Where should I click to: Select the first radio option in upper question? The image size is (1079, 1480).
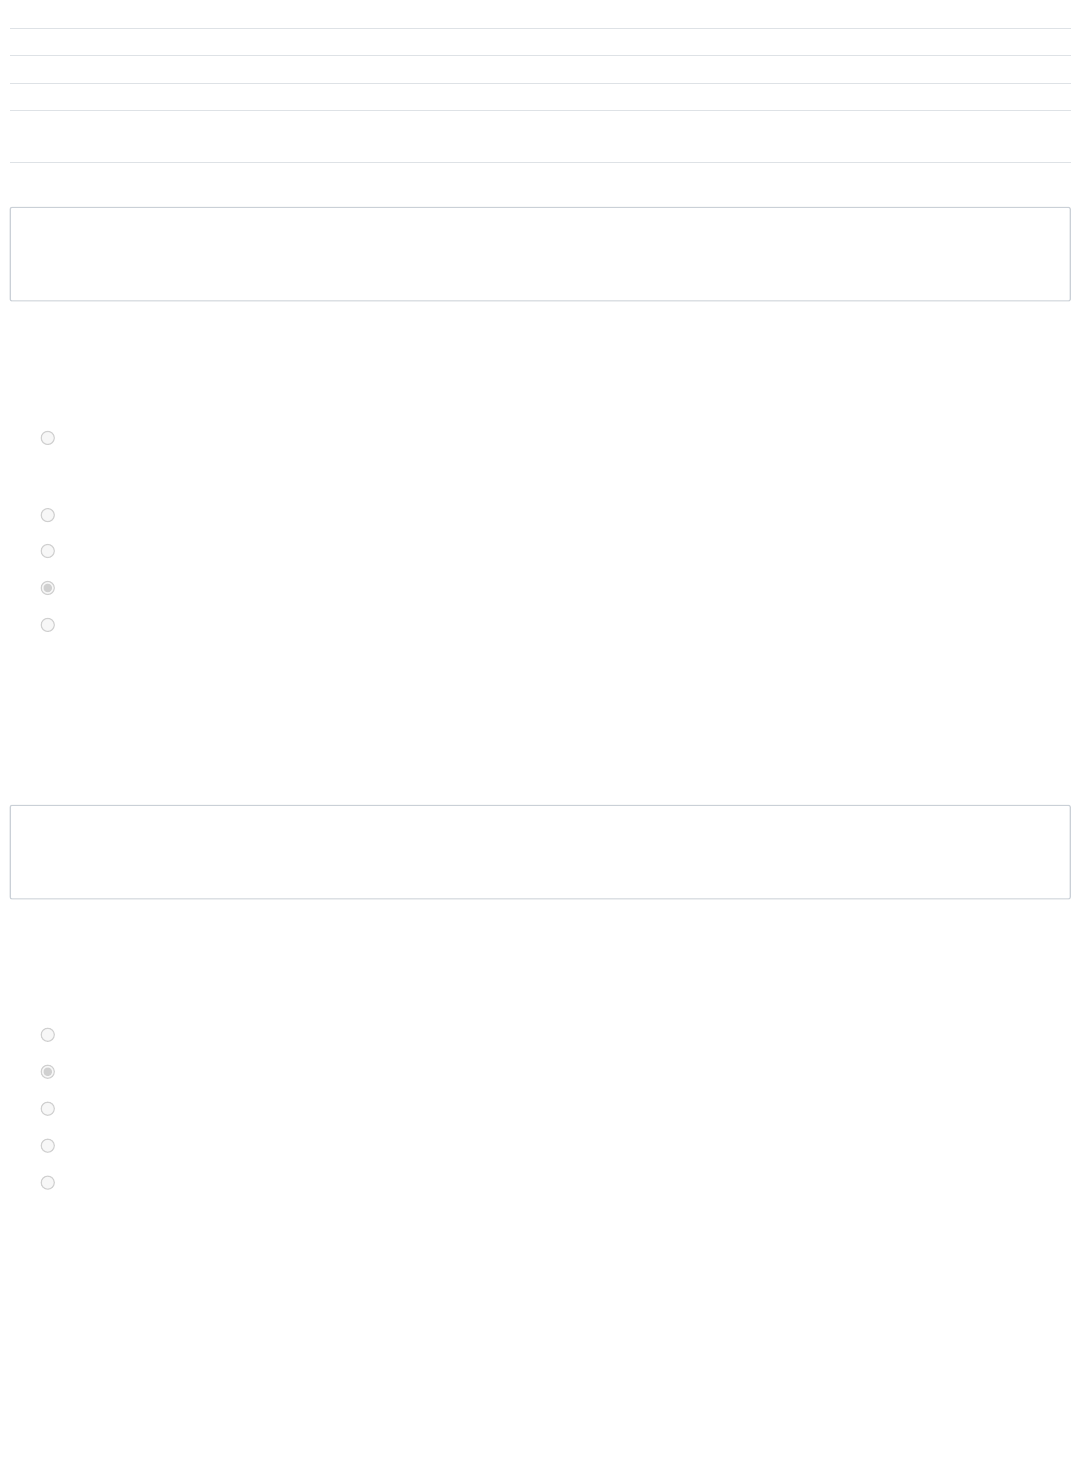pyautogui.click(x=47, y=438)
